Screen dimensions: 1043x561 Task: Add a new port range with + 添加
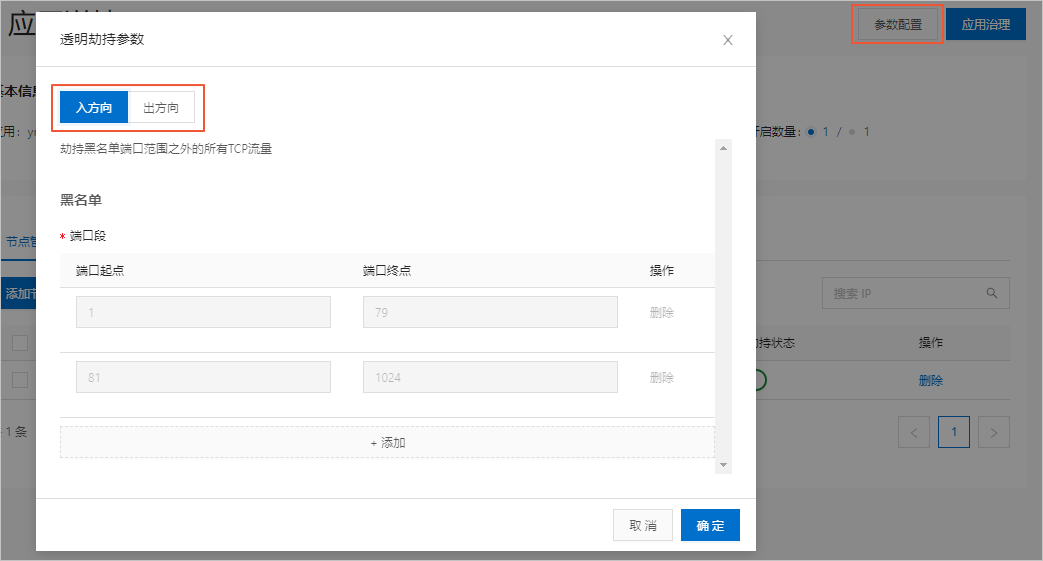[387, 443]
